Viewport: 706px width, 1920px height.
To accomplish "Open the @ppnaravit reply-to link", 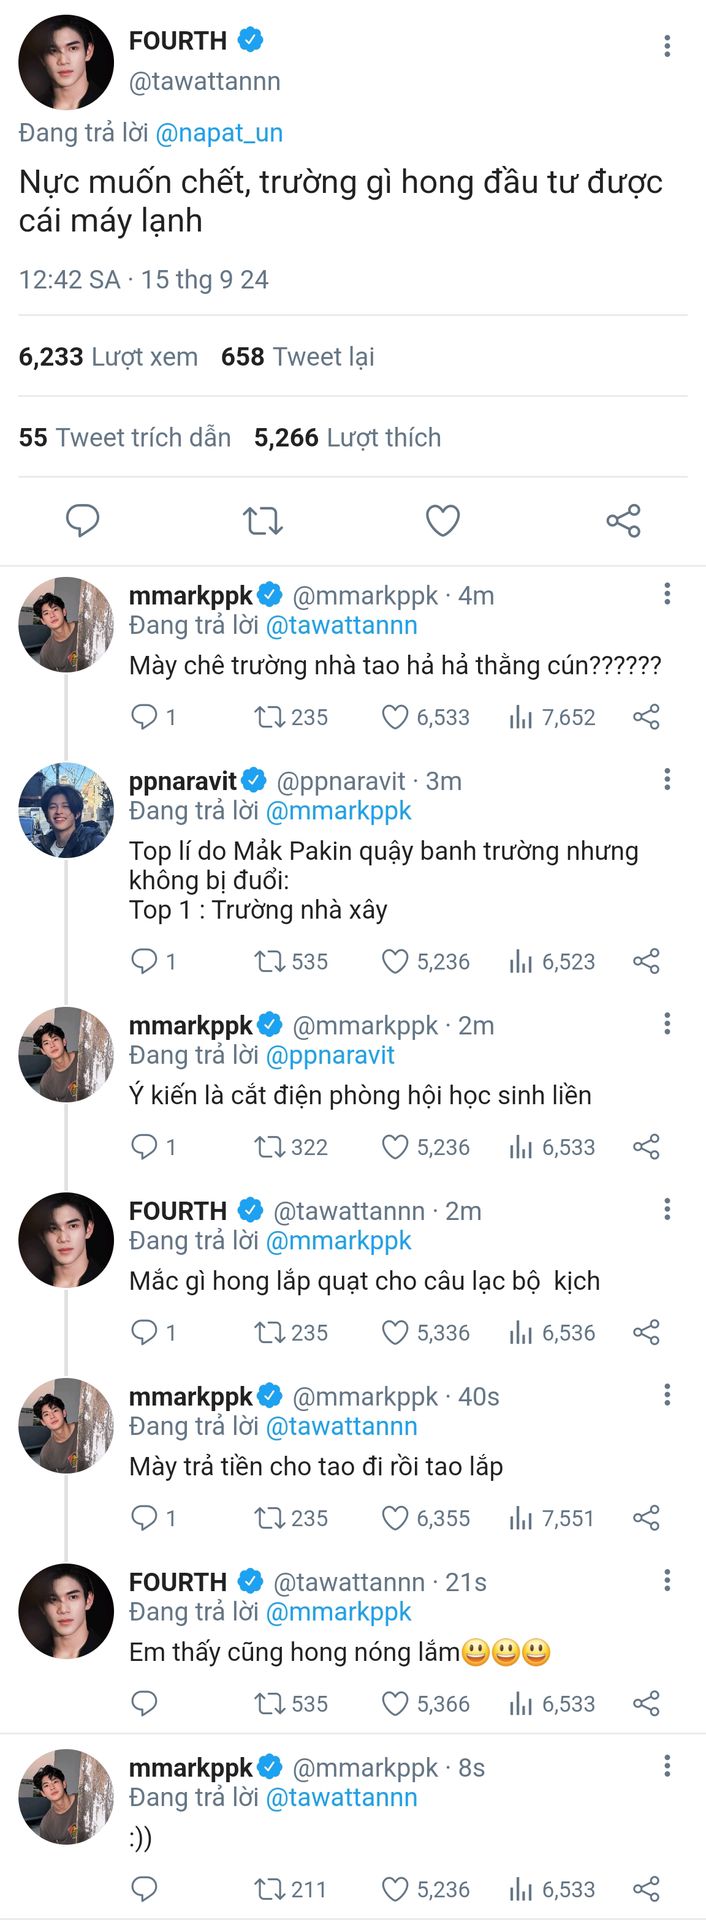I will [x=330, y=1055].
